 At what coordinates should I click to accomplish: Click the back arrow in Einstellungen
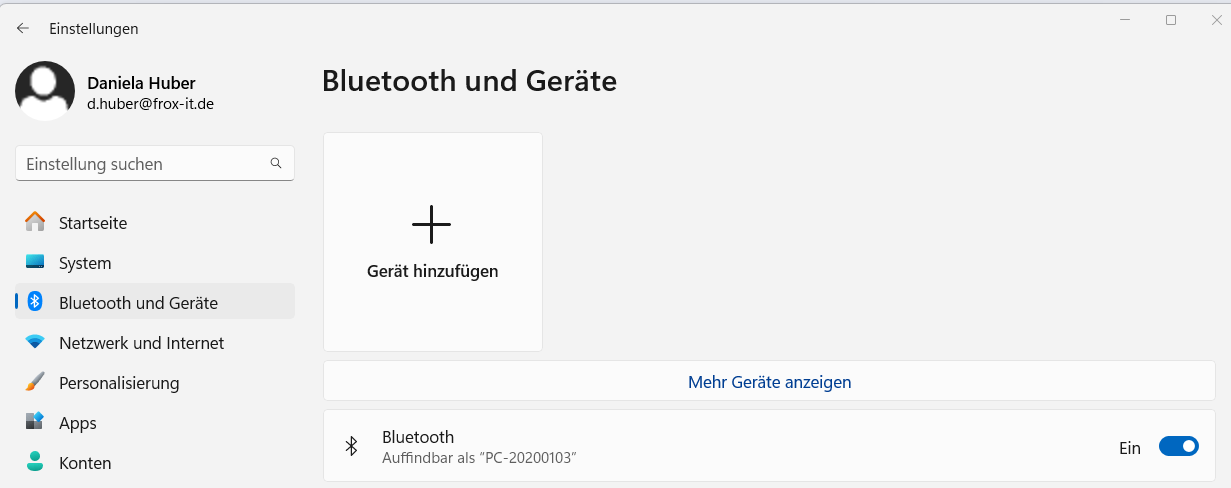[x=23, y=29]
